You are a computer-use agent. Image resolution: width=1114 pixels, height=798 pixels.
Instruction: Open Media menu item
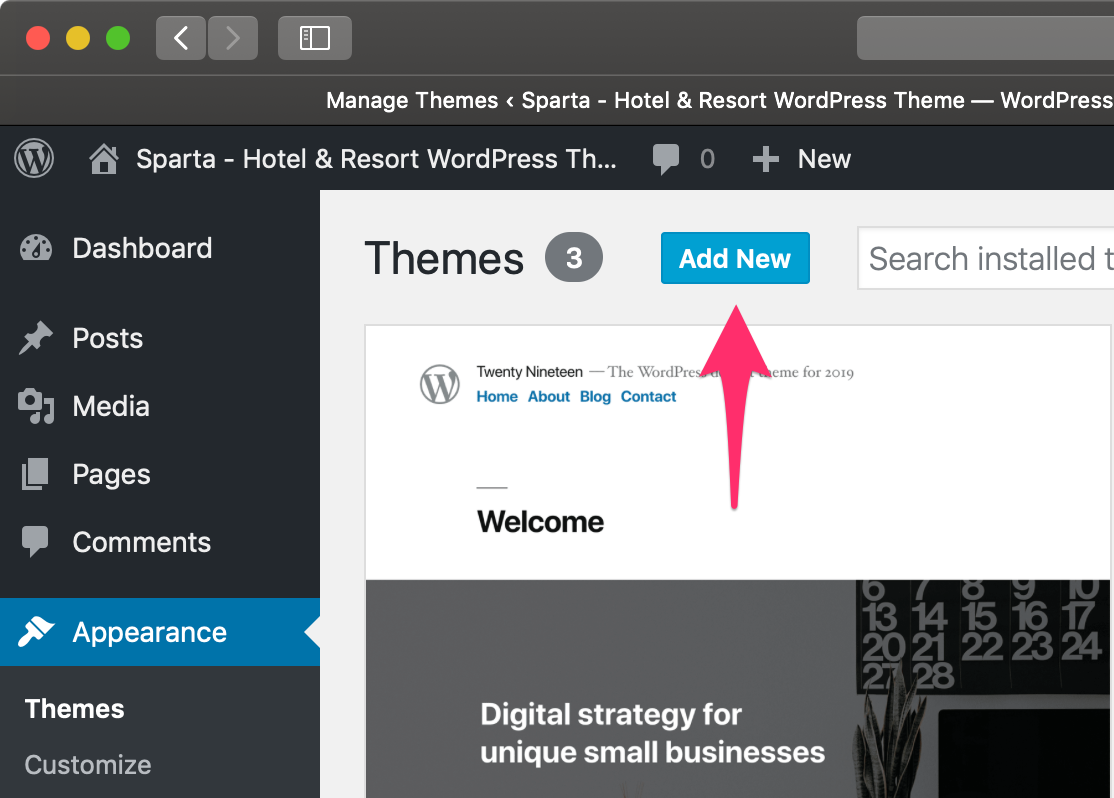click(160, 406)
